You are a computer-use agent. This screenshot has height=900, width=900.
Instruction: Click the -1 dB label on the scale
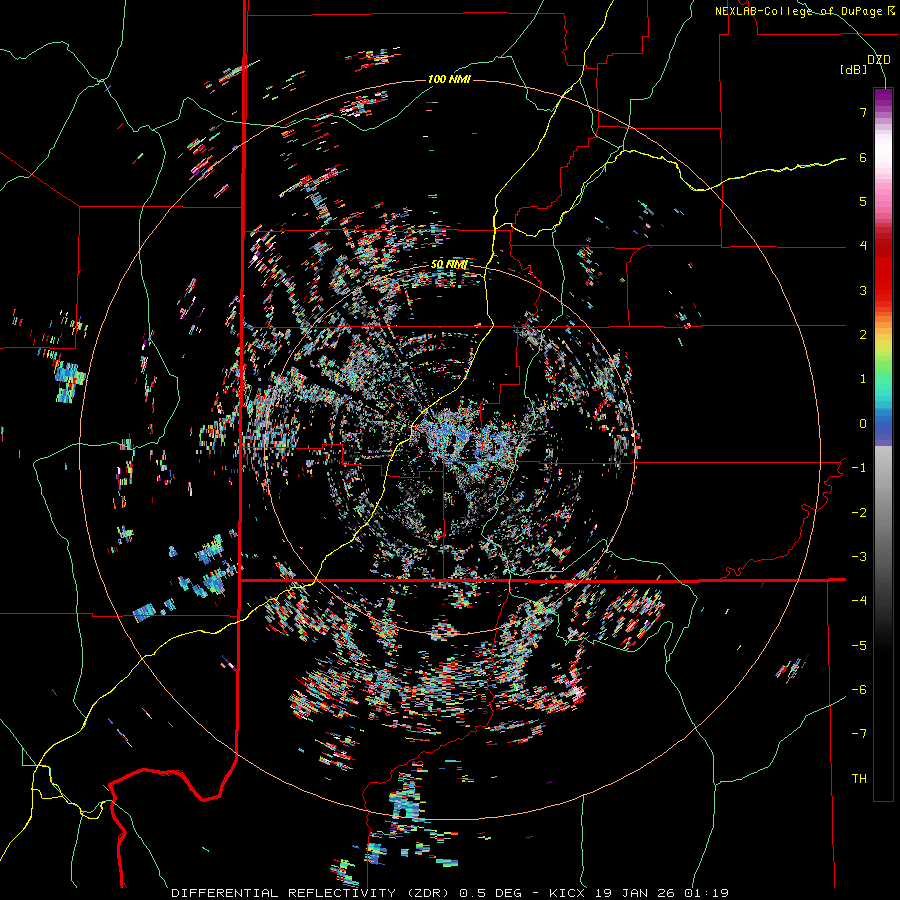[859, 468]
